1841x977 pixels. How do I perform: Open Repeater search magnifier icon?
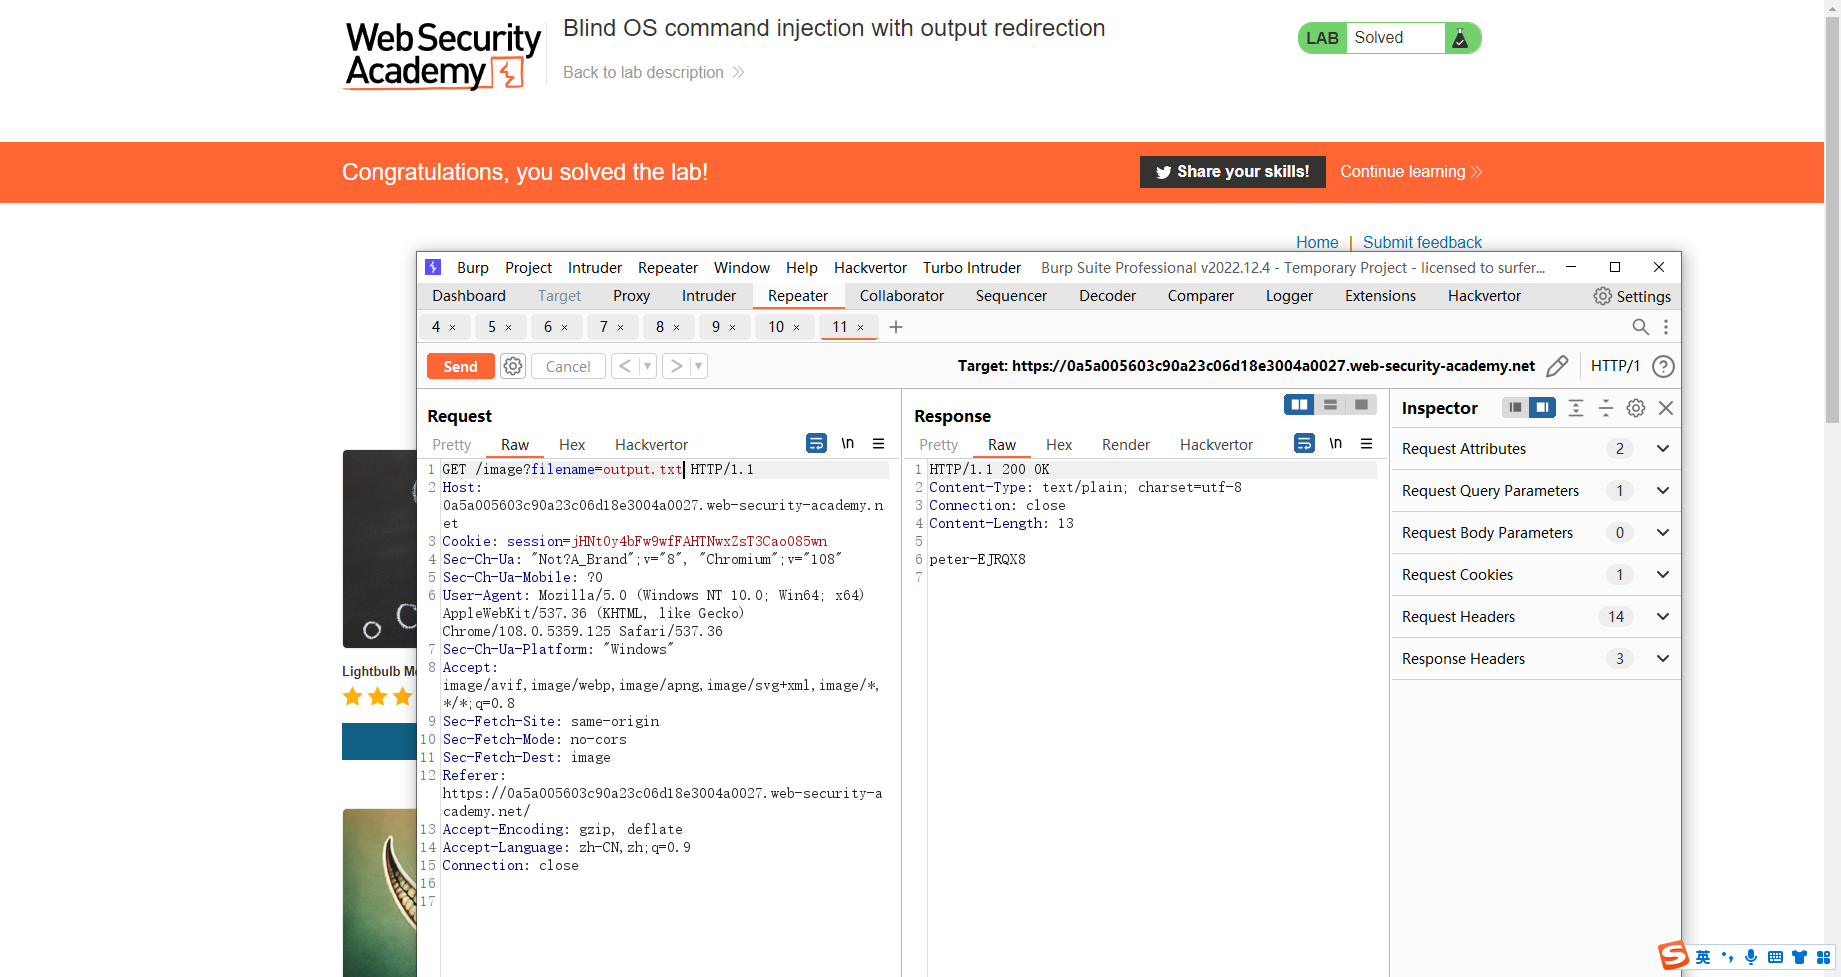point(1640,327)
